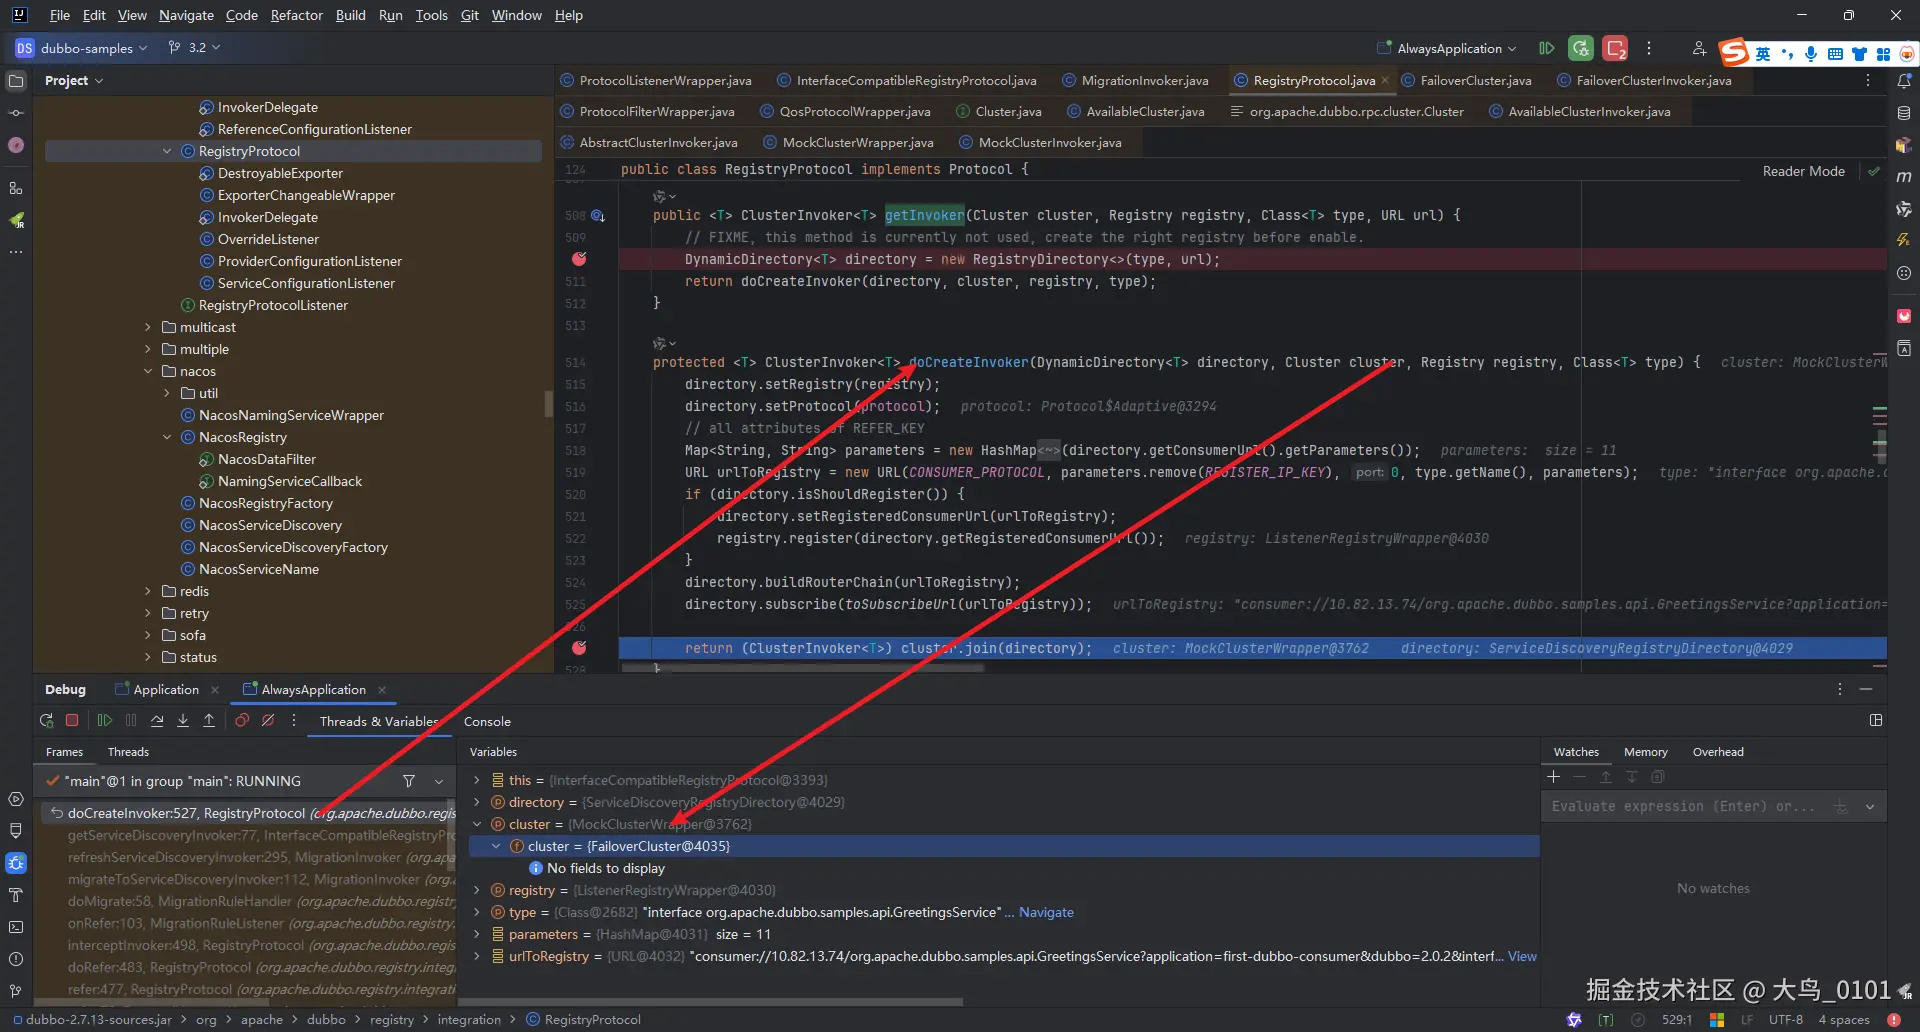Click the Project tree vertical scrollbar

(548, 403)
